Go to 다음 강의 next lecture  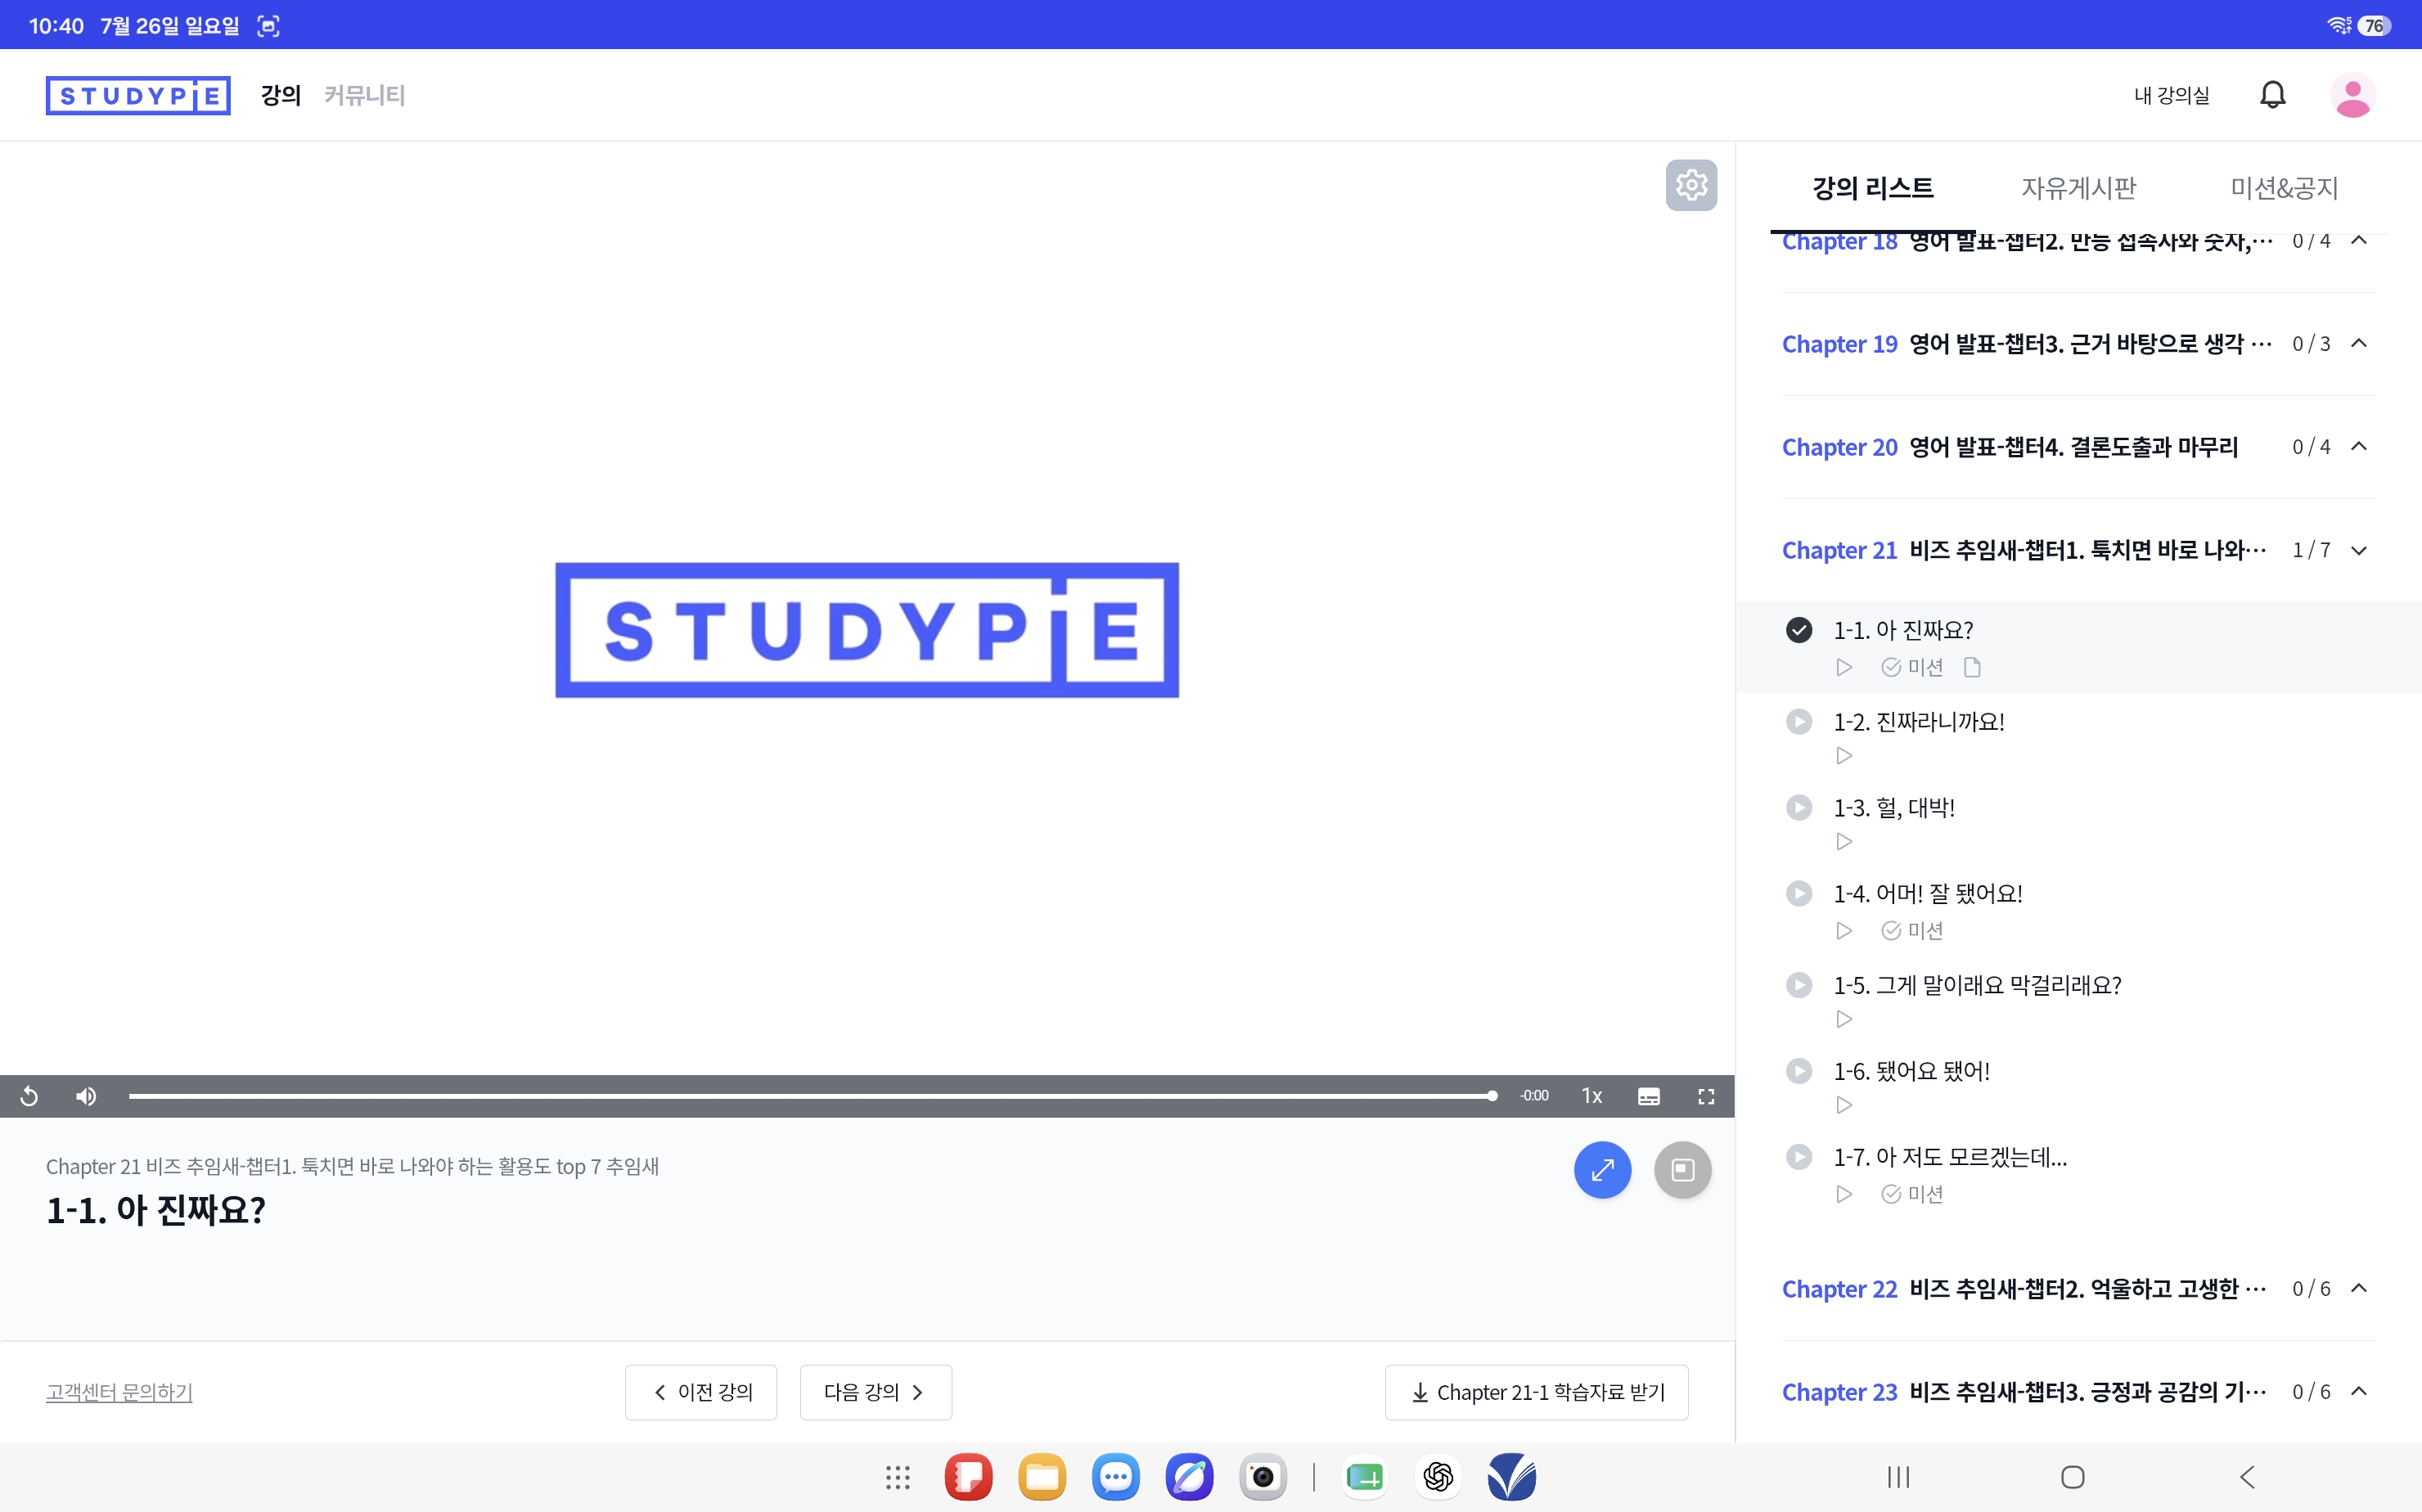point(875,1392)
